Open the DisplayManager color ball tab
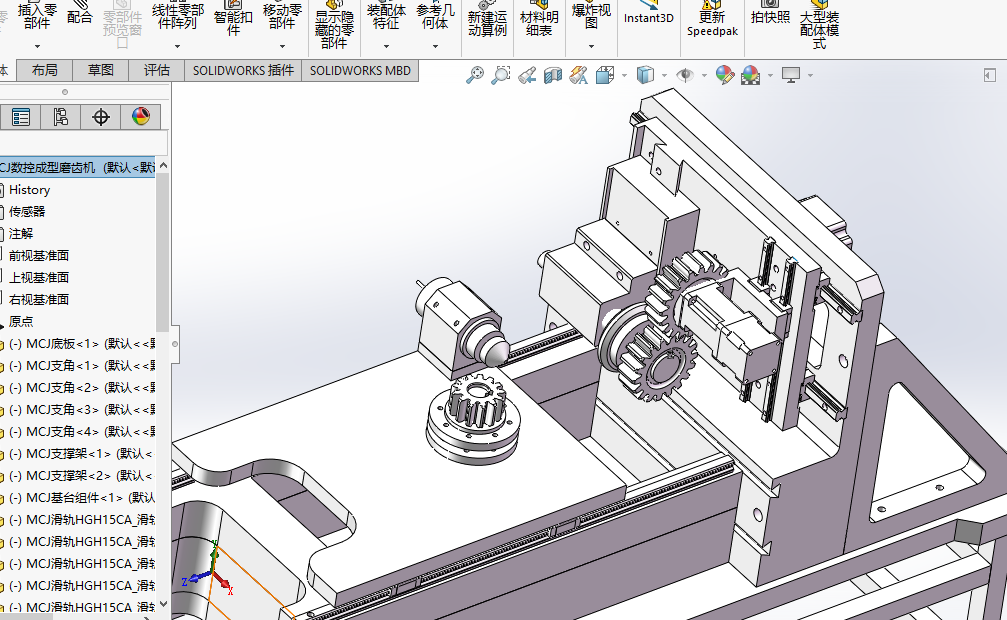 141,117
